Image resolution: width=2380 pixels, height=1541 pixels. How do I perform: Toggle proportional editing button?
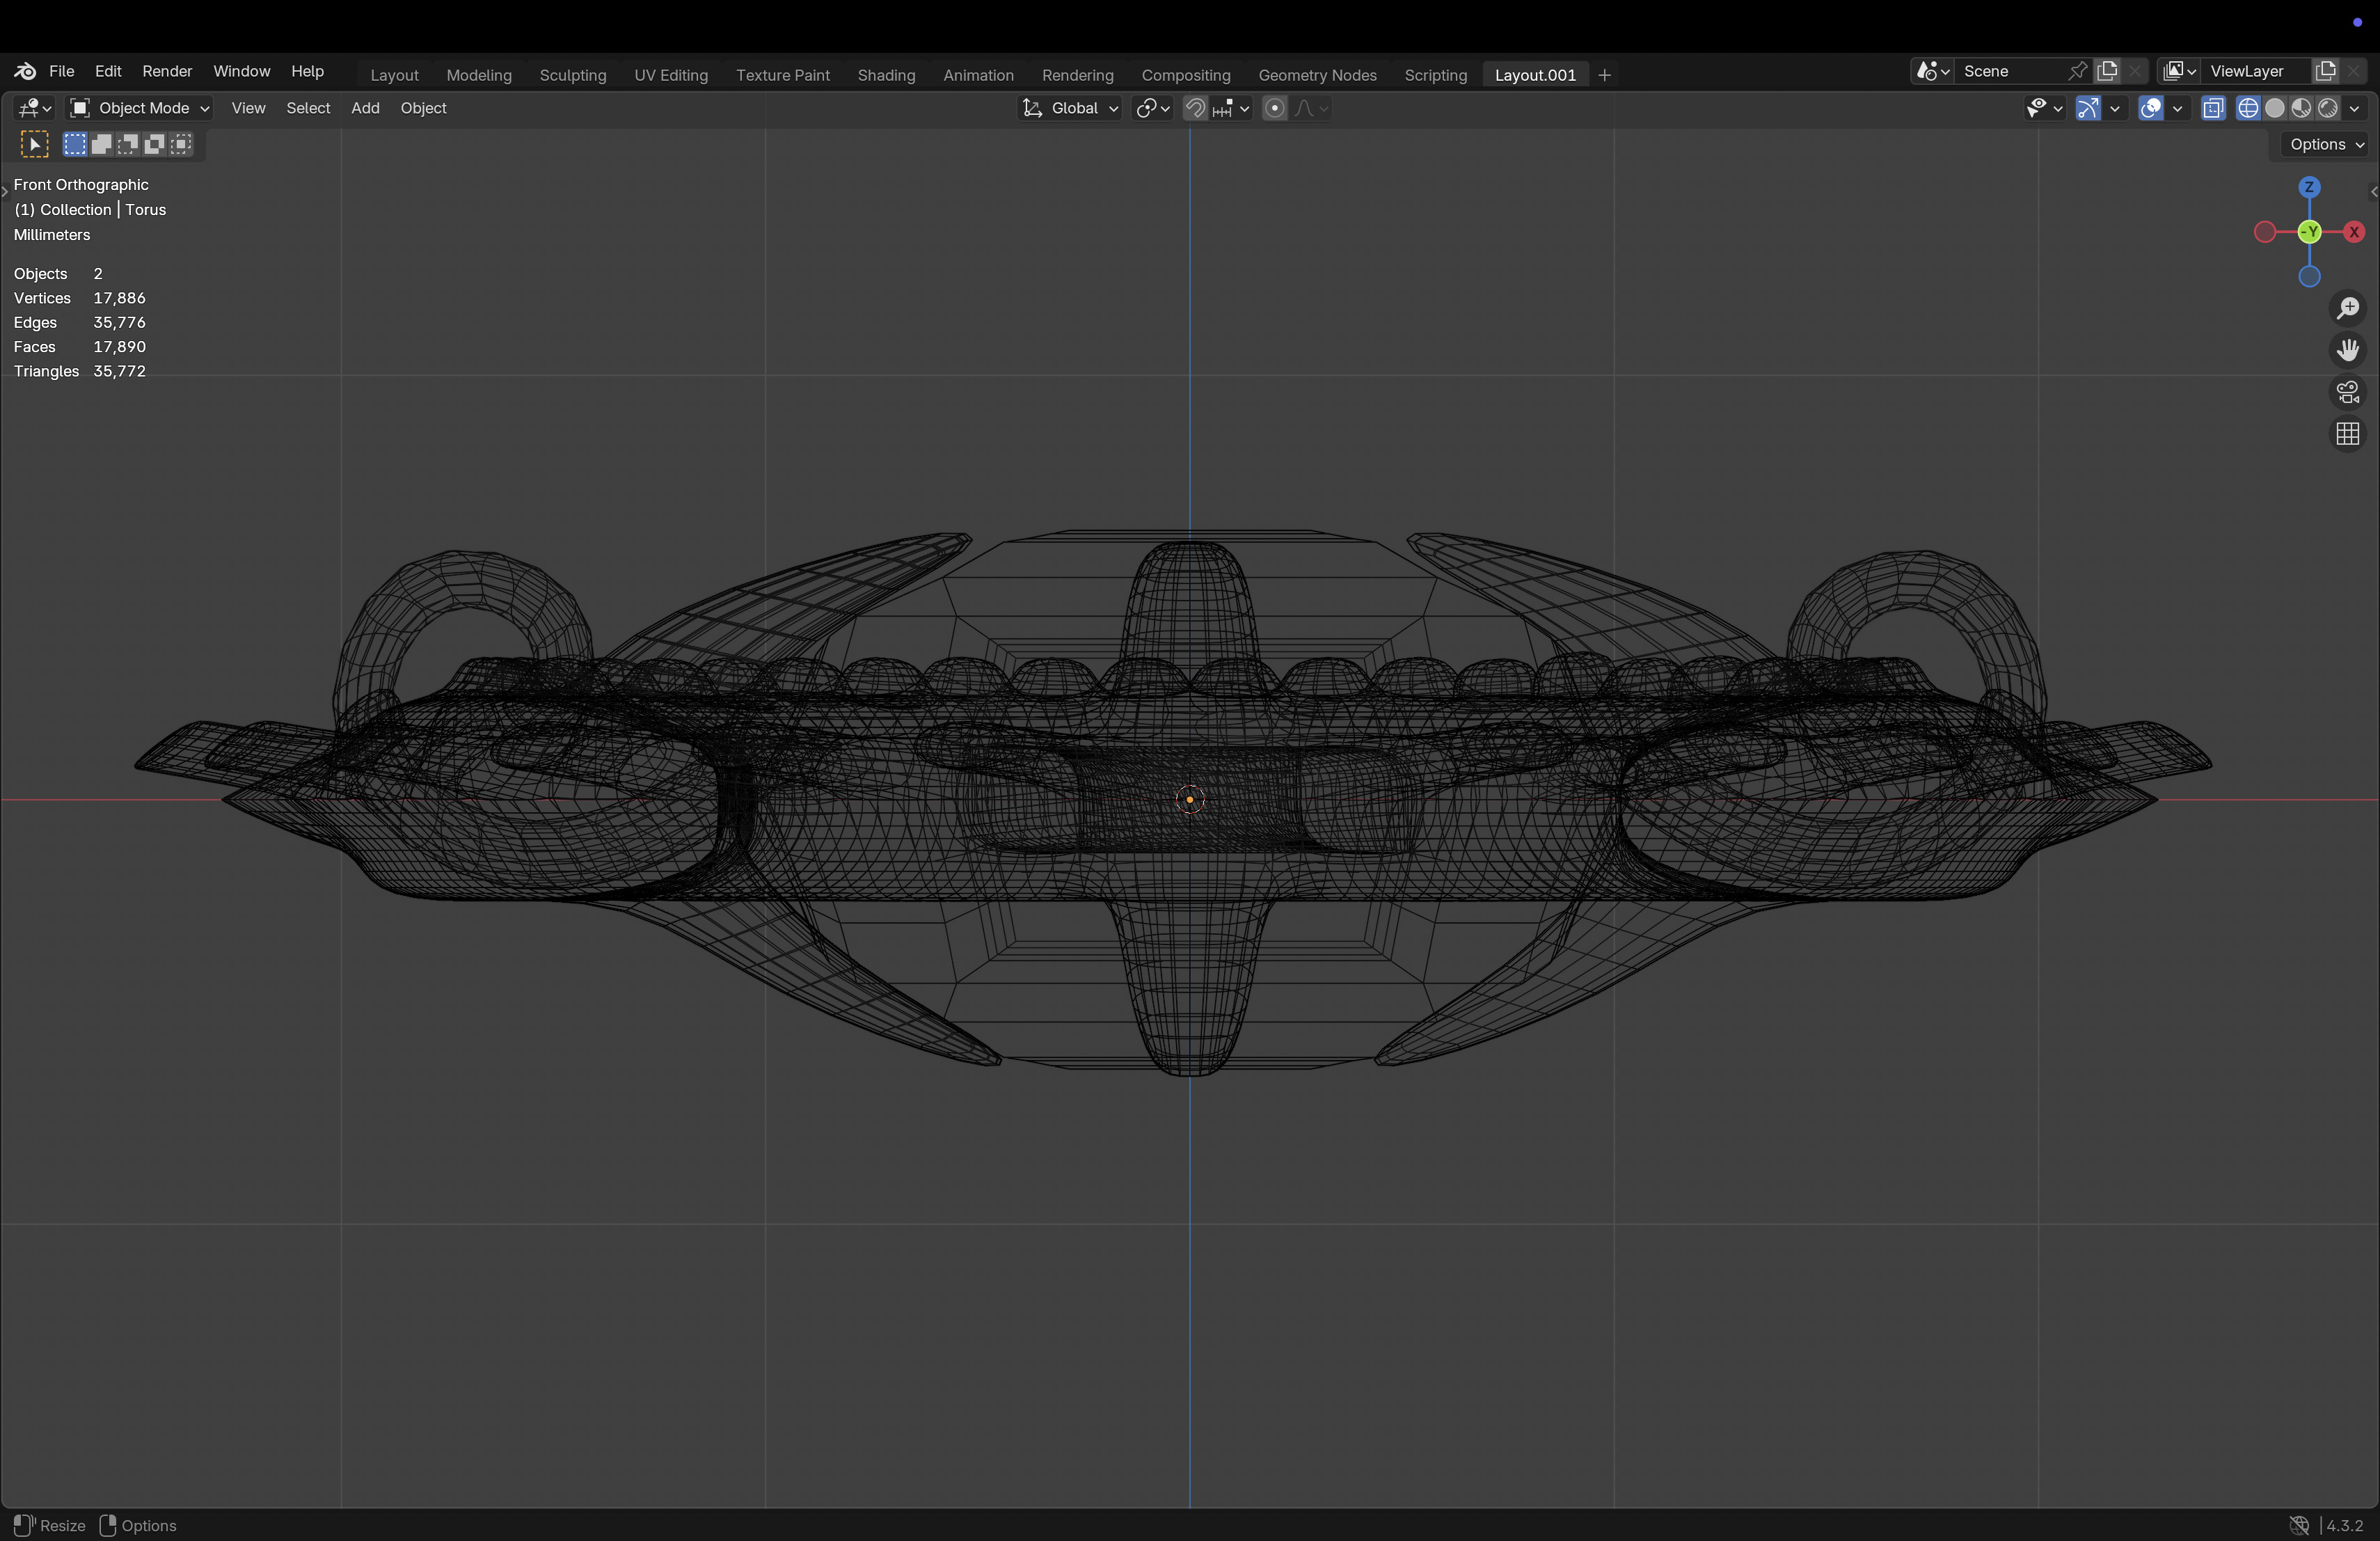click(1274, 108)
